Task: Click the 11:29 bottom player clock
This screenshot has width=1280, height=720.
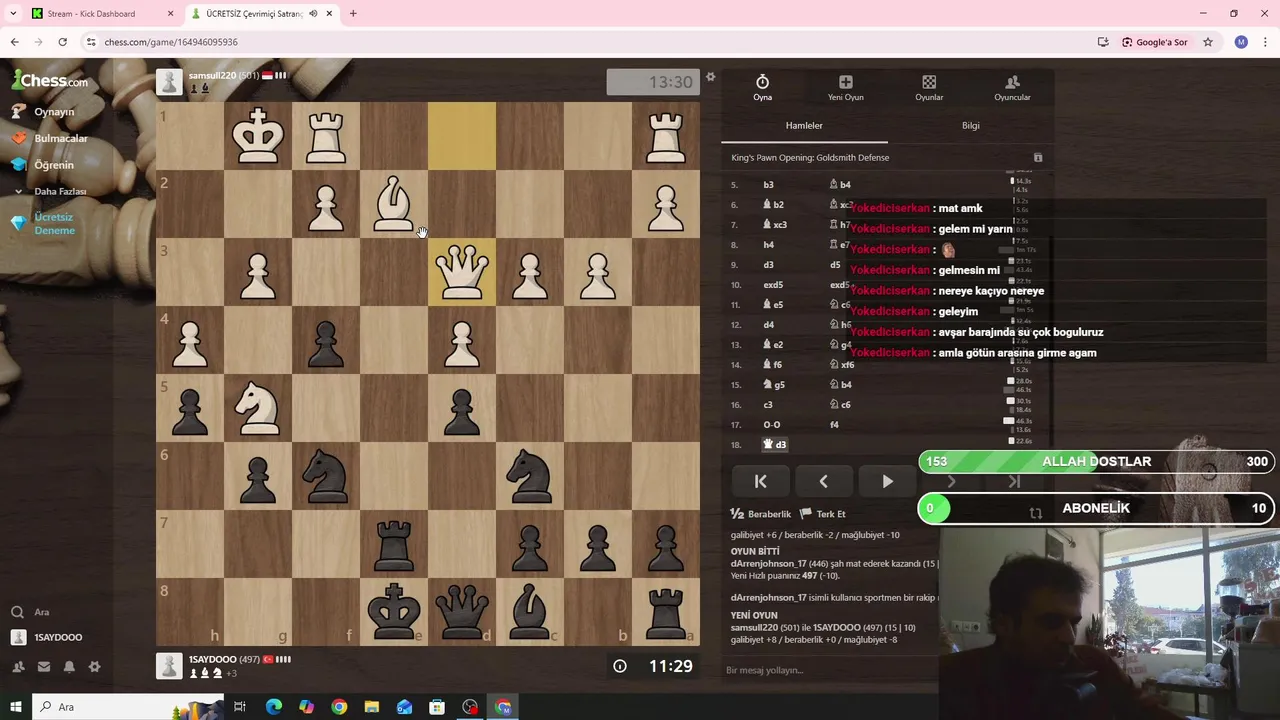Action: click(x=653, y=666)
